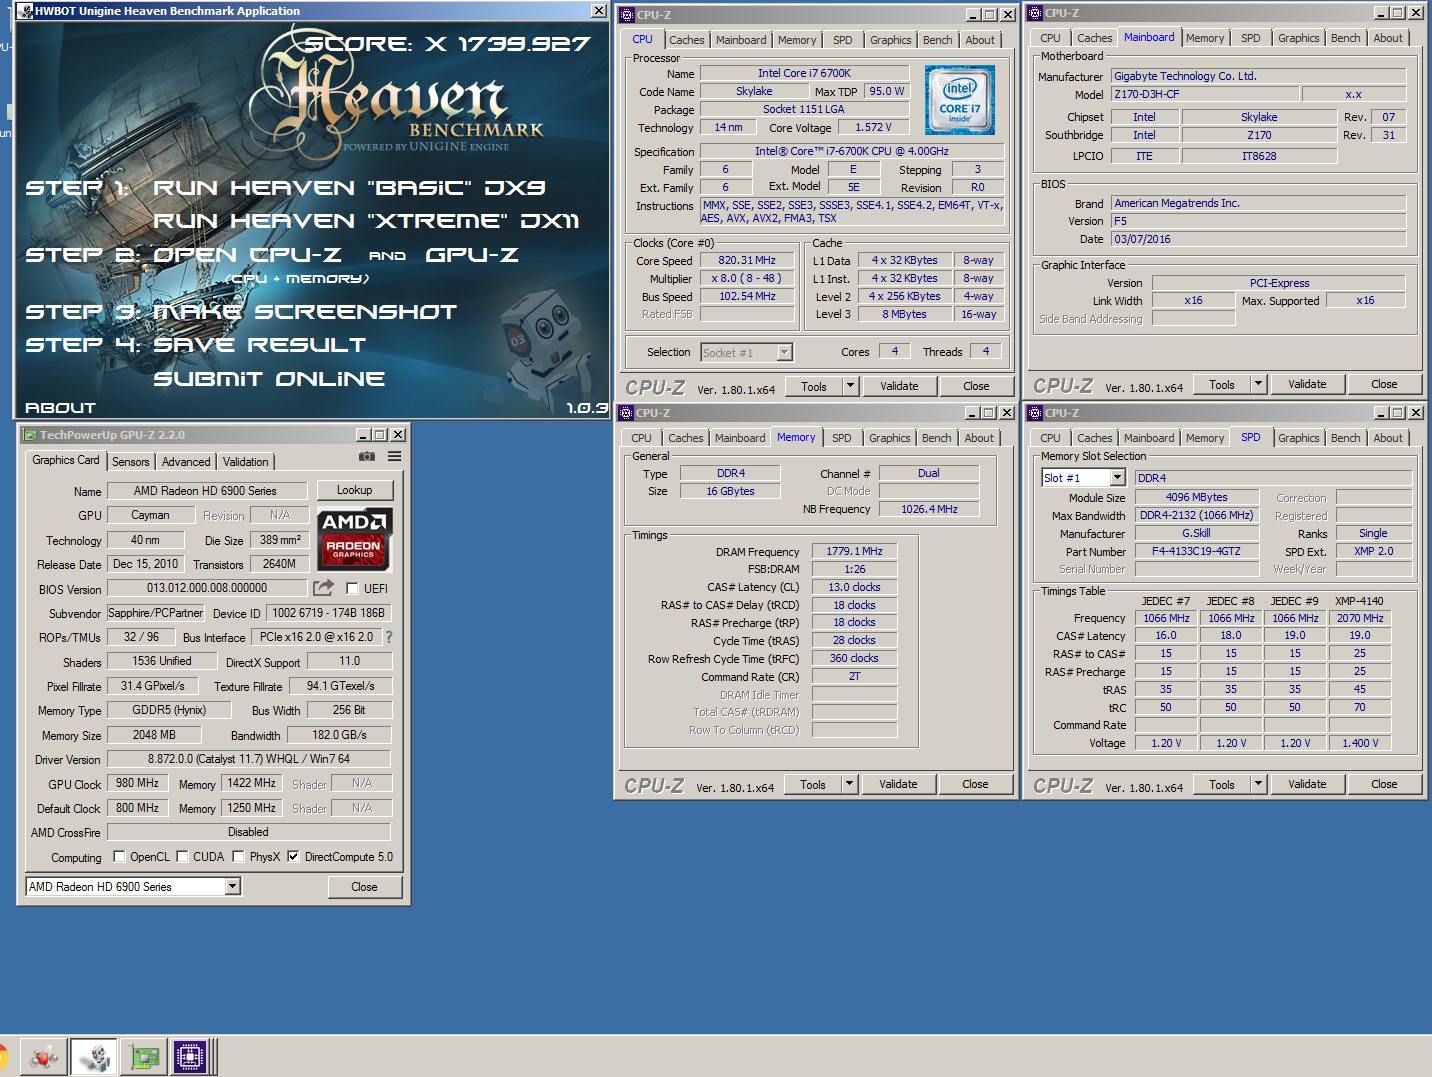
Task: Enable the OpenCL checkbox
Action: (x=119, y=856)
